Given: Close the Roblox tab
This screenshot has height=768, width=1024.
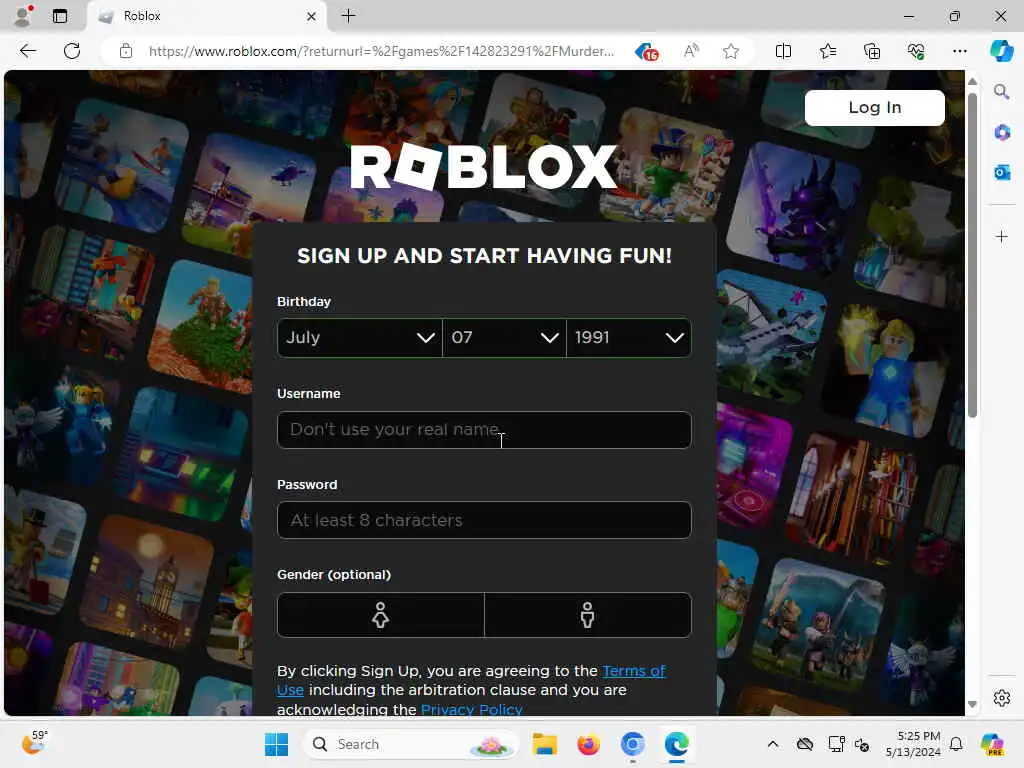Looking at the screenshot, I should (x=312, y=16).
